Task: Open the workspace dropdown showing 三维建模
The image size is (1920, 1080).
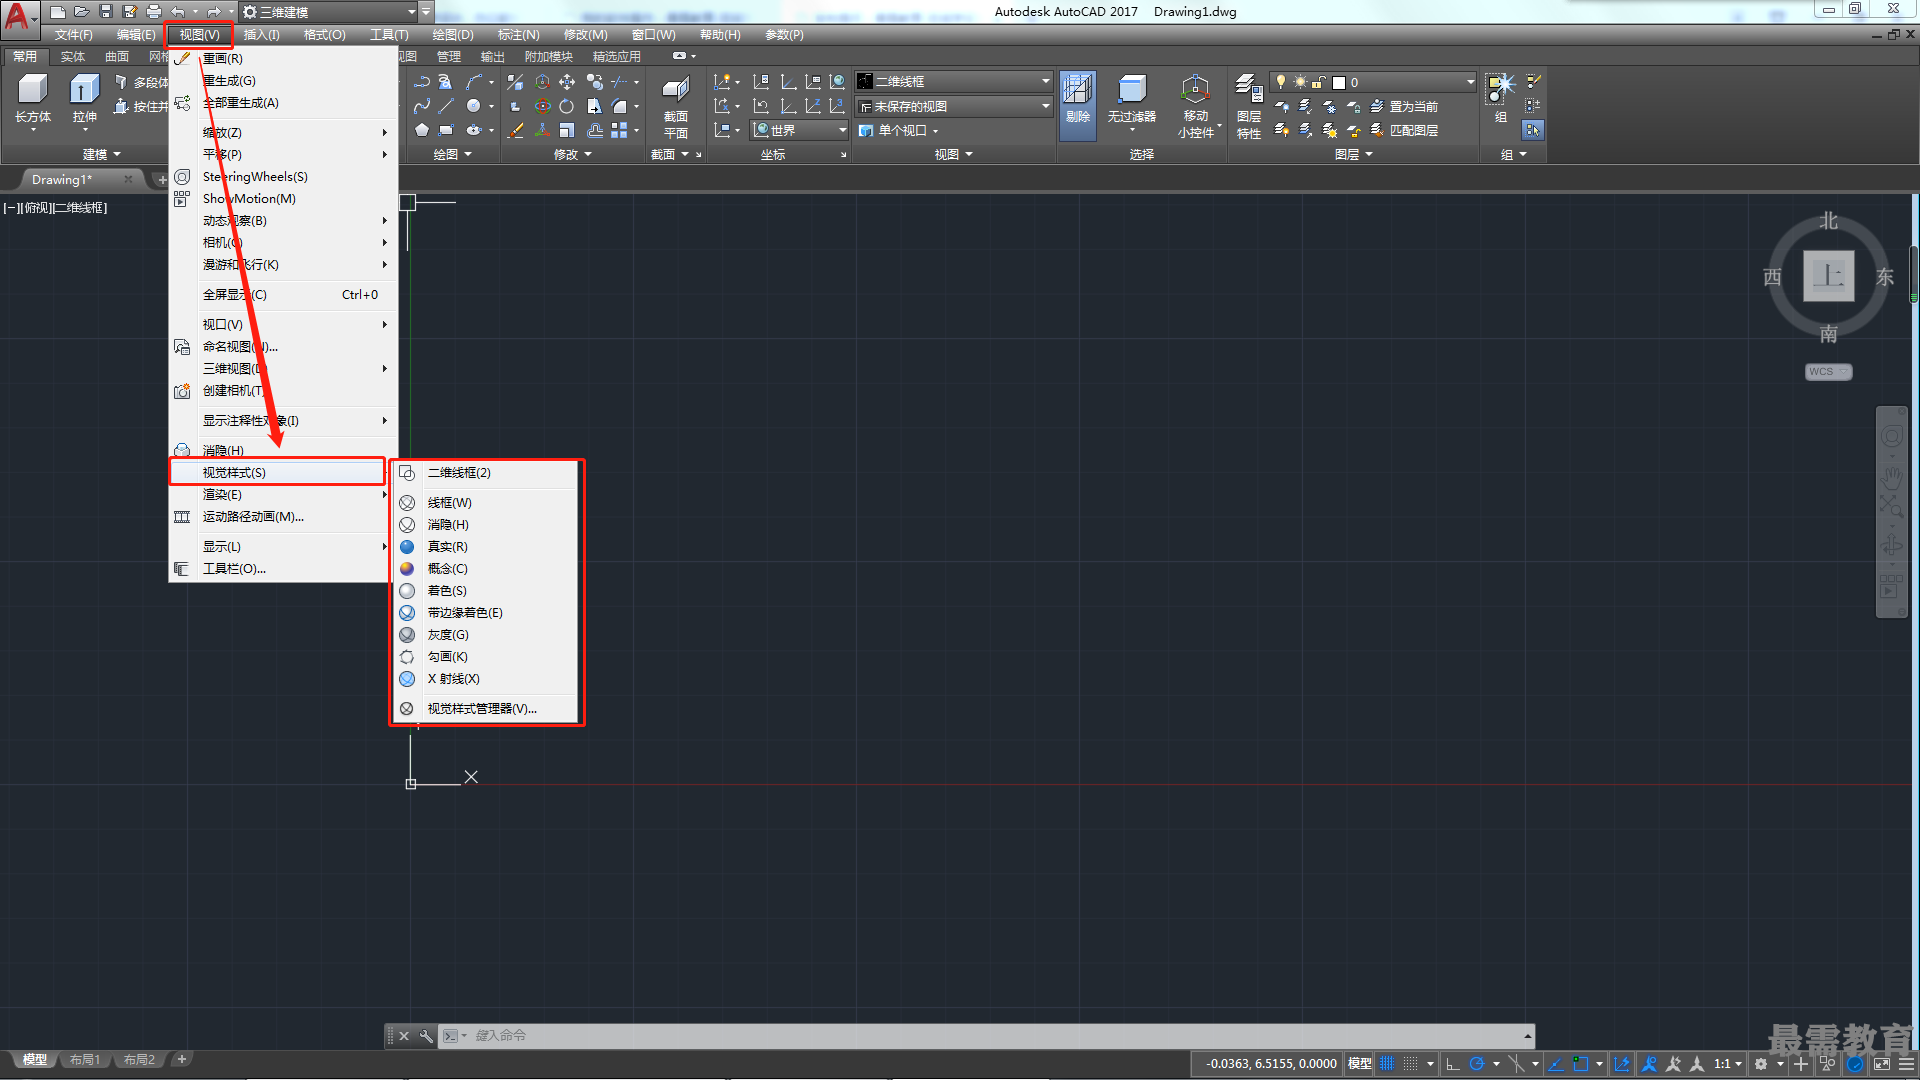Action: (x=330, y=12)
